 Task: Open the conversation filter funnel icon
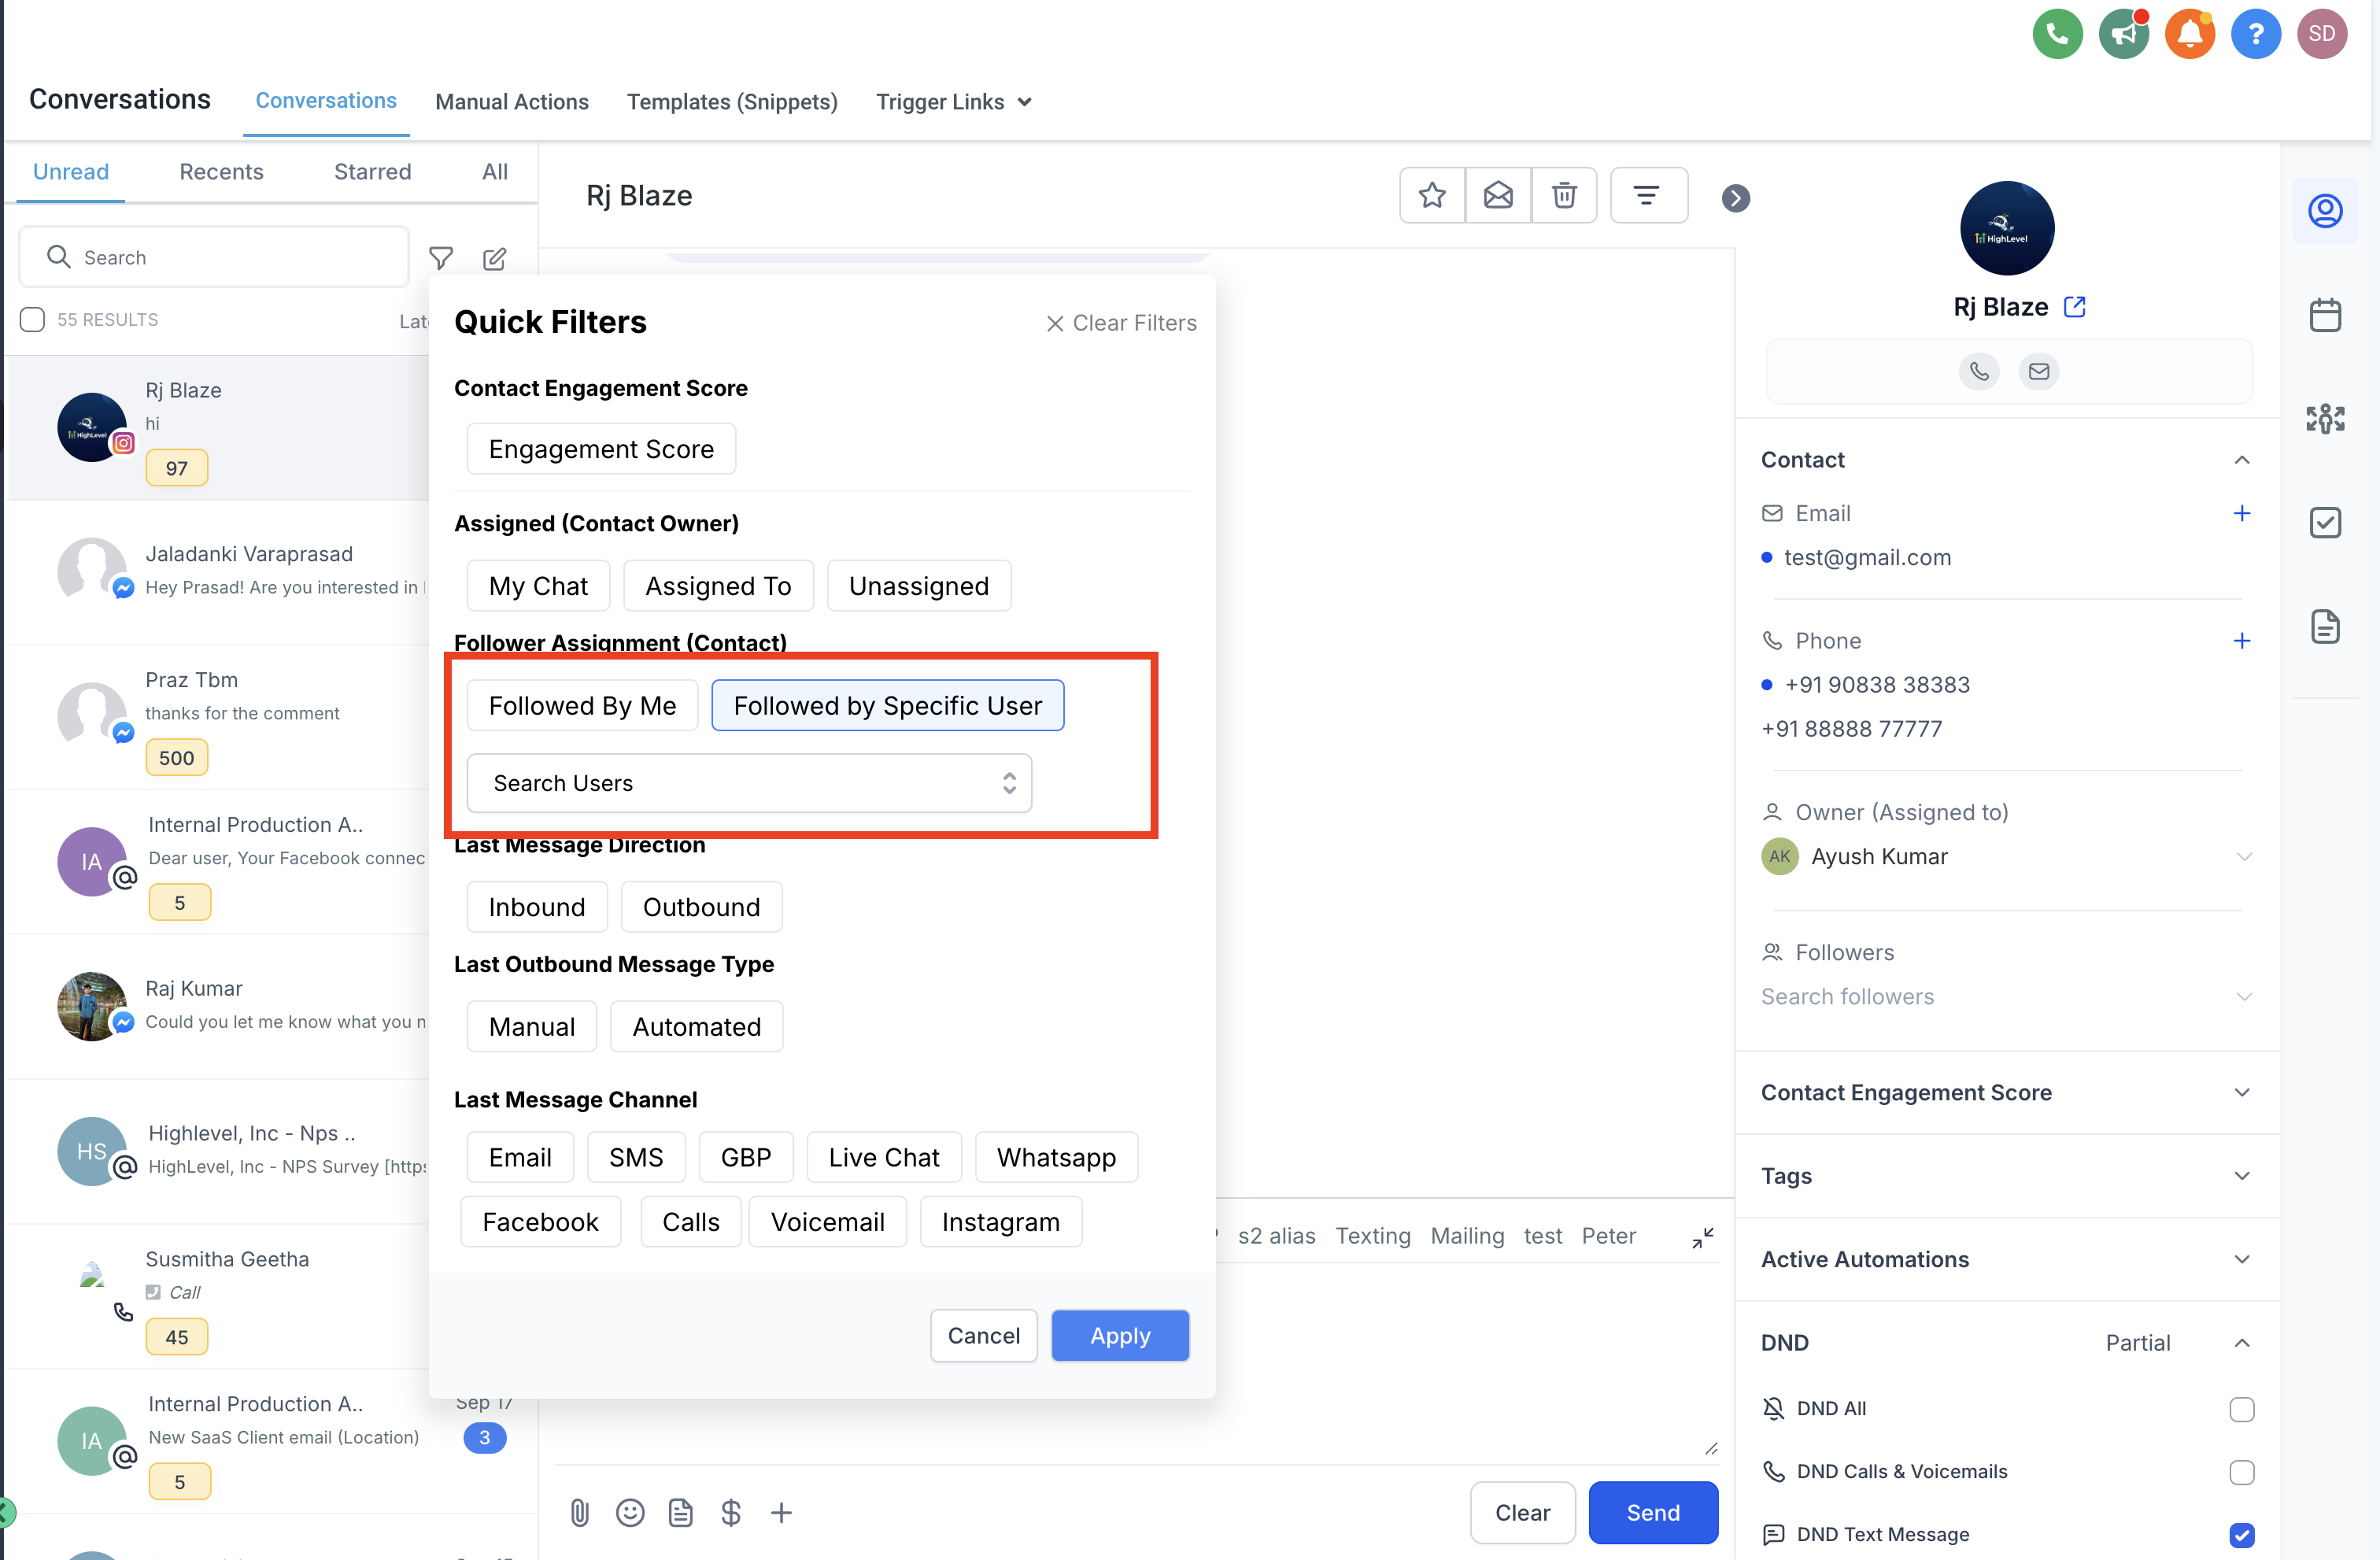tap(441, 258)
